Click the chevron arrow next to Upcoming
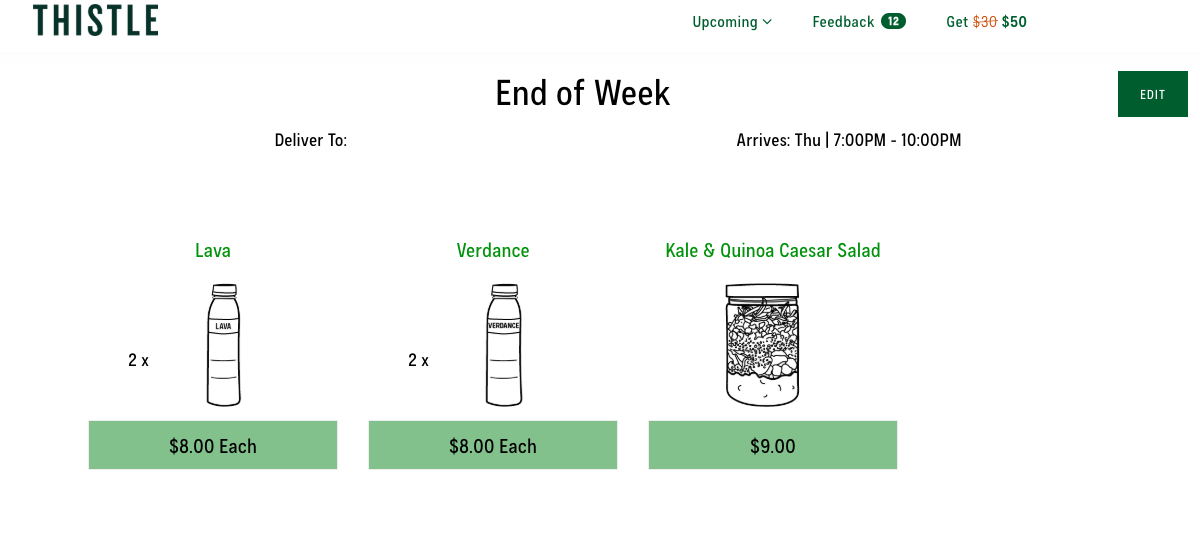The width and height of the screenshot is (1200, 546). (767, 22)
